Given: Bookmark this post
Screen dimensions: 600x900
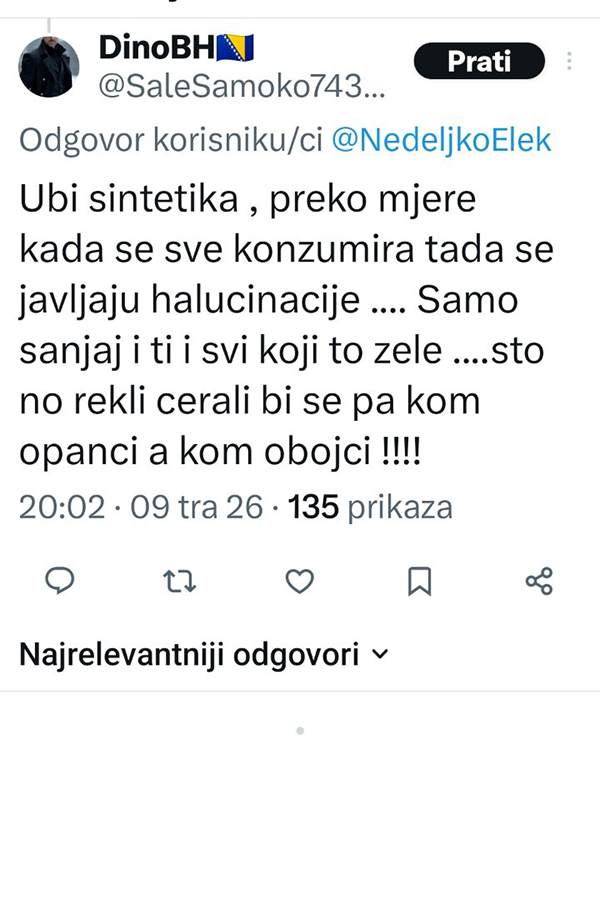Looking at the screenshot, I should point(420,581).
